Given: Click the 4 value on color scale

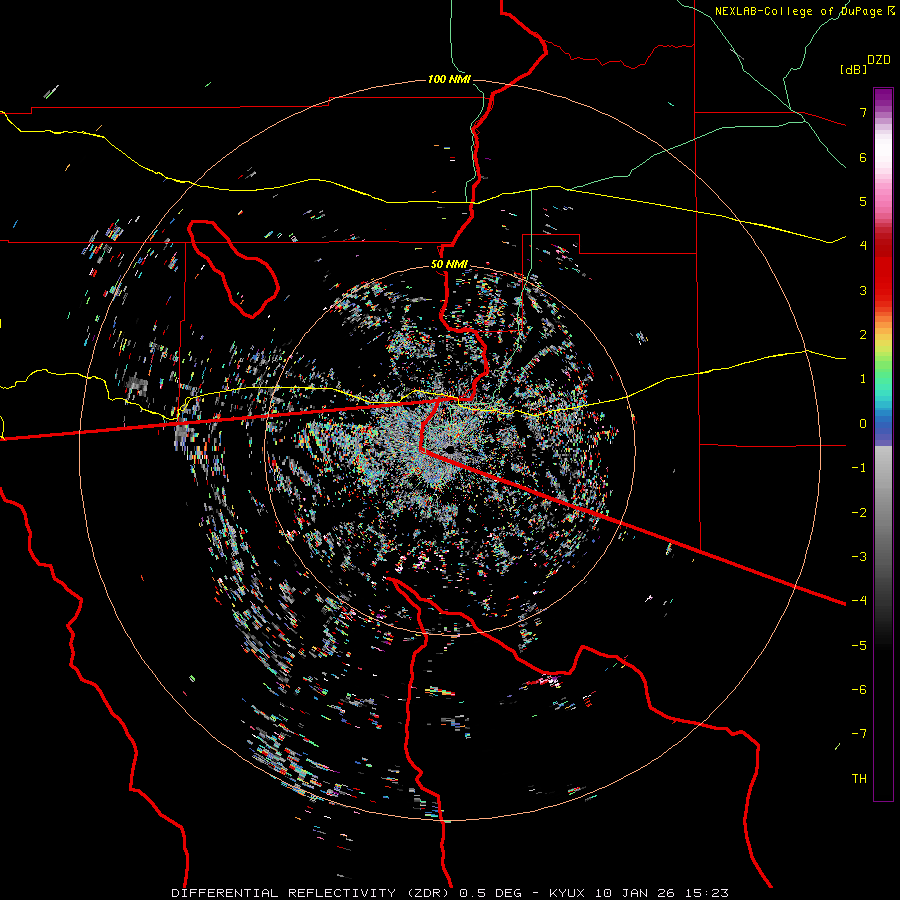Looking at the screenshot, I should point(863,246).
